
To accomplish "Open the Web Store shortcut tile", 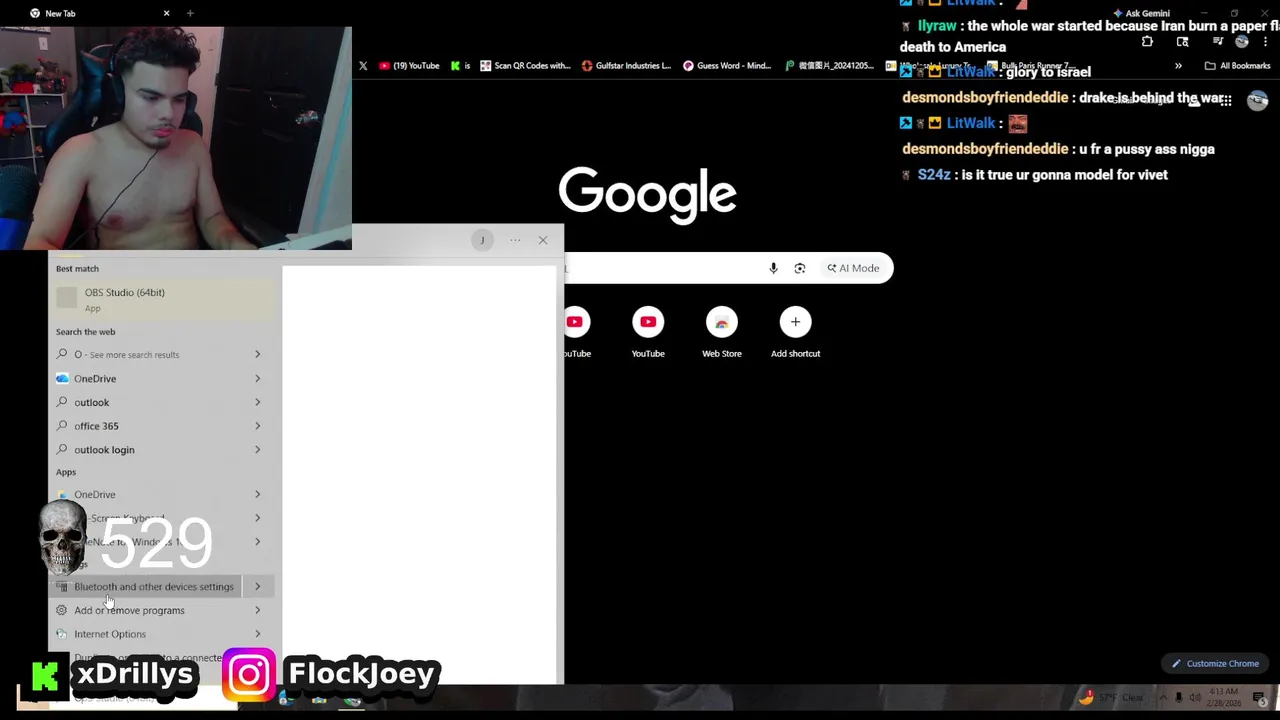I will (722, 333).
